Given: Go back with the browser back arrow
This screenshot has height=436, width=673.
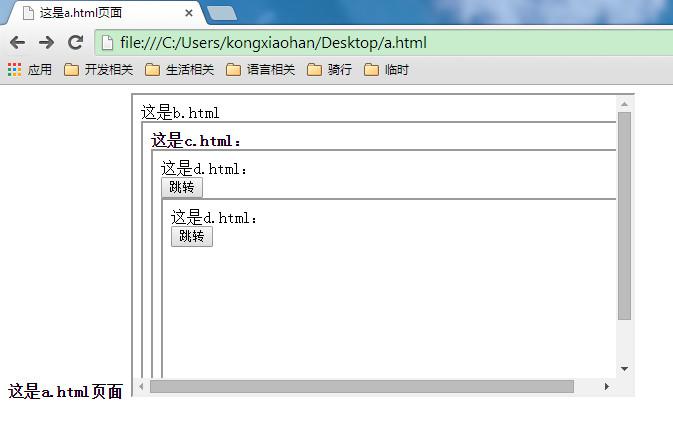Looking at the screenshot, I should 18,42.
